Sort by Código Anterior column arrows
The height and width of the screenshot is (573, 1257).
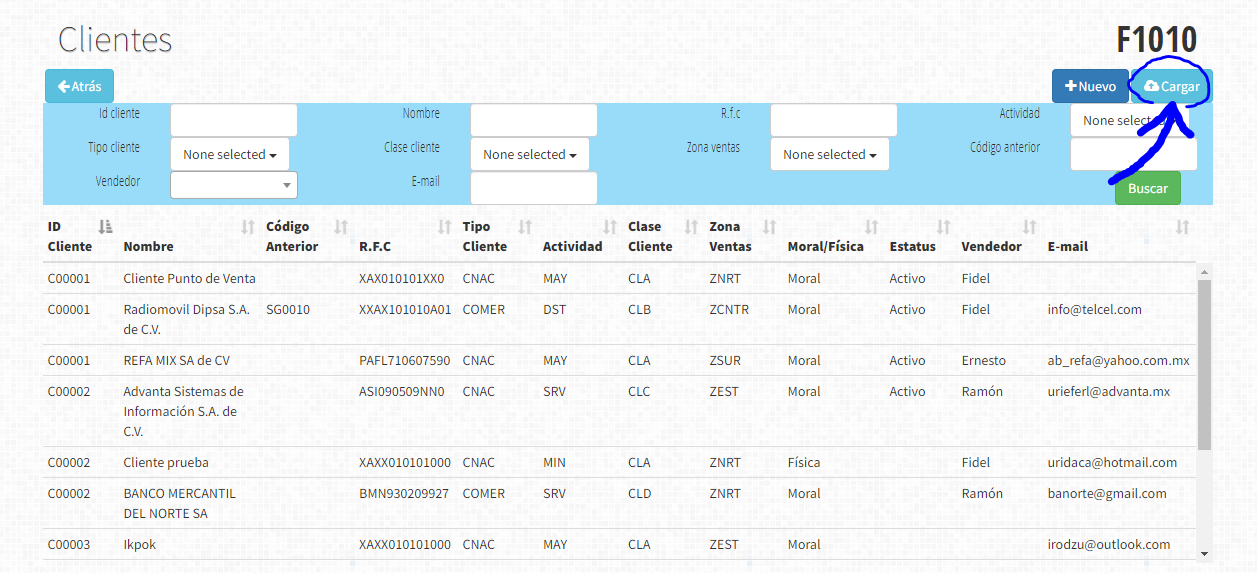[x=341, y=227]
